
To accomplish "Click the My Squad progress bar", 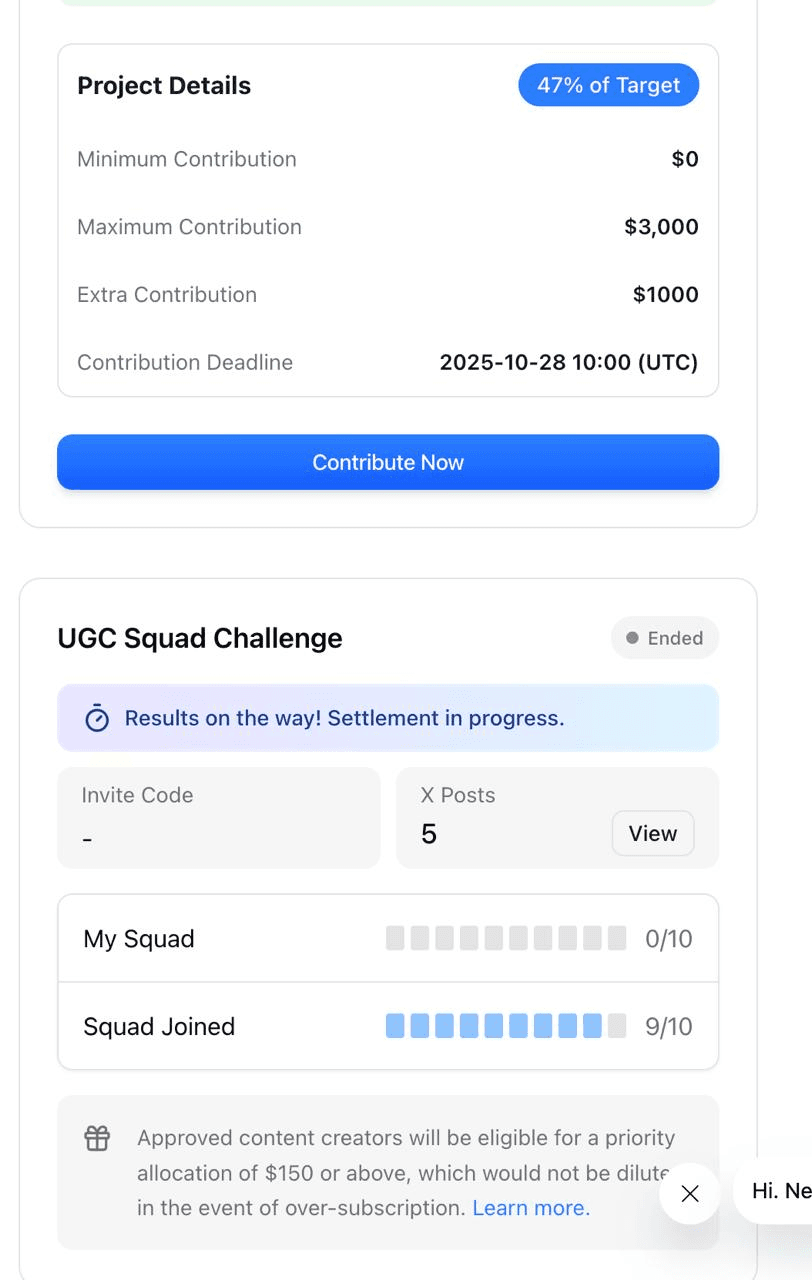I will [505, 938].
